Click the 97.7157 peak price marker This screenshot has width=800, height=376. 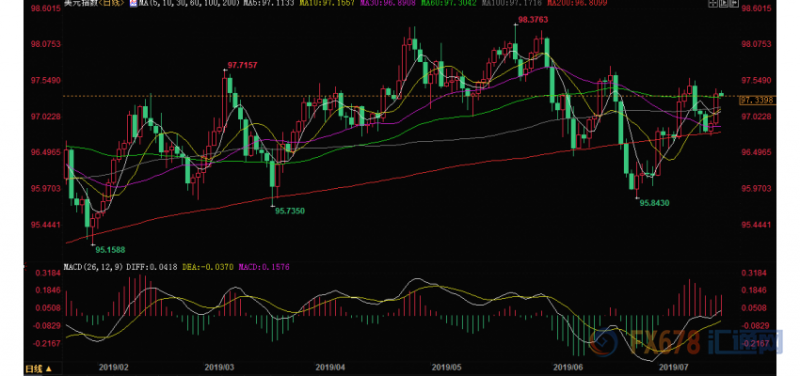click(x=242, y=65)
